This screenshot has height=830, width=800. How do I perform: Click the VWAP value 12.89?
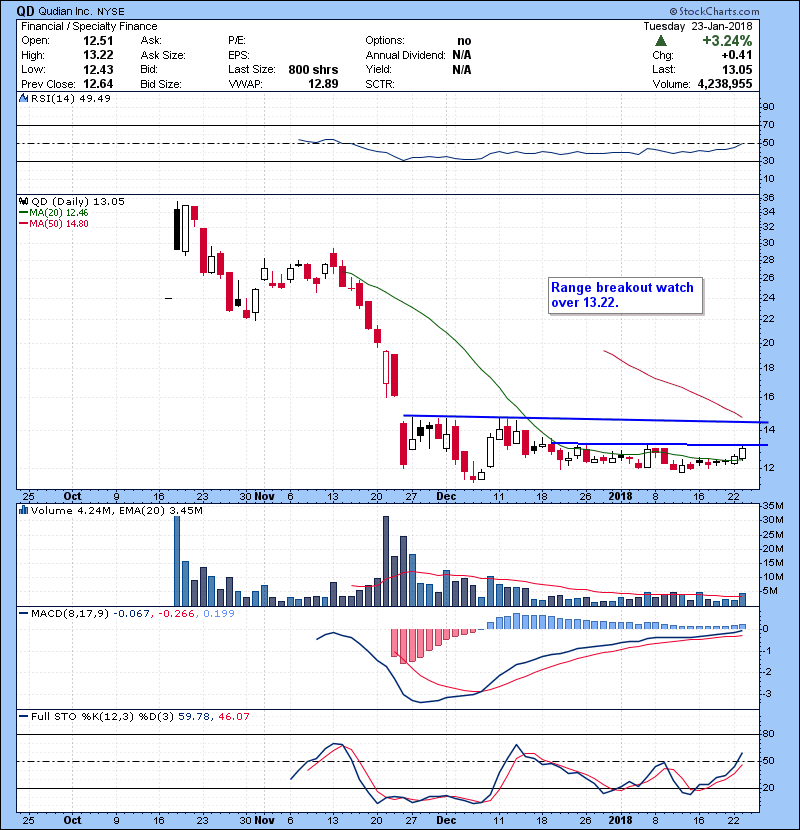tap(323, 84)
